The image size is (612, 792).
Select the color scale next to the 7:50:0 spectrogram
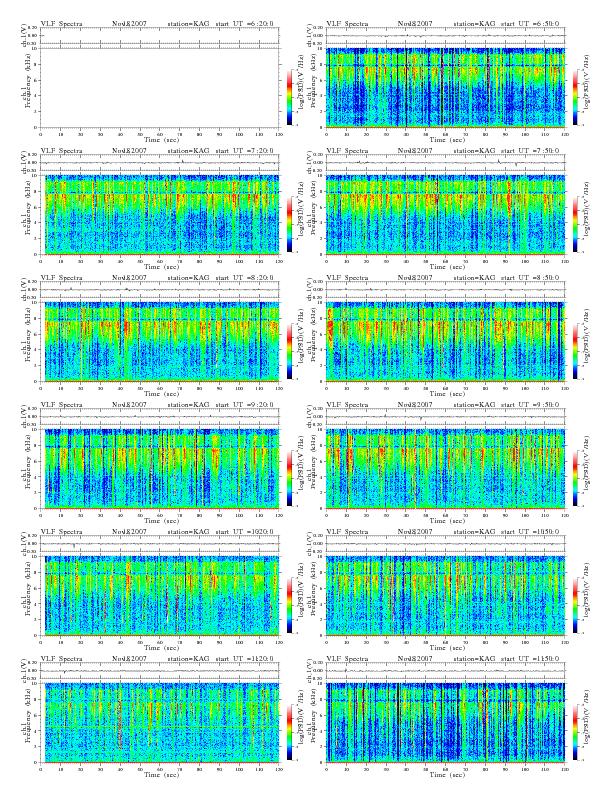click(575, 225)
